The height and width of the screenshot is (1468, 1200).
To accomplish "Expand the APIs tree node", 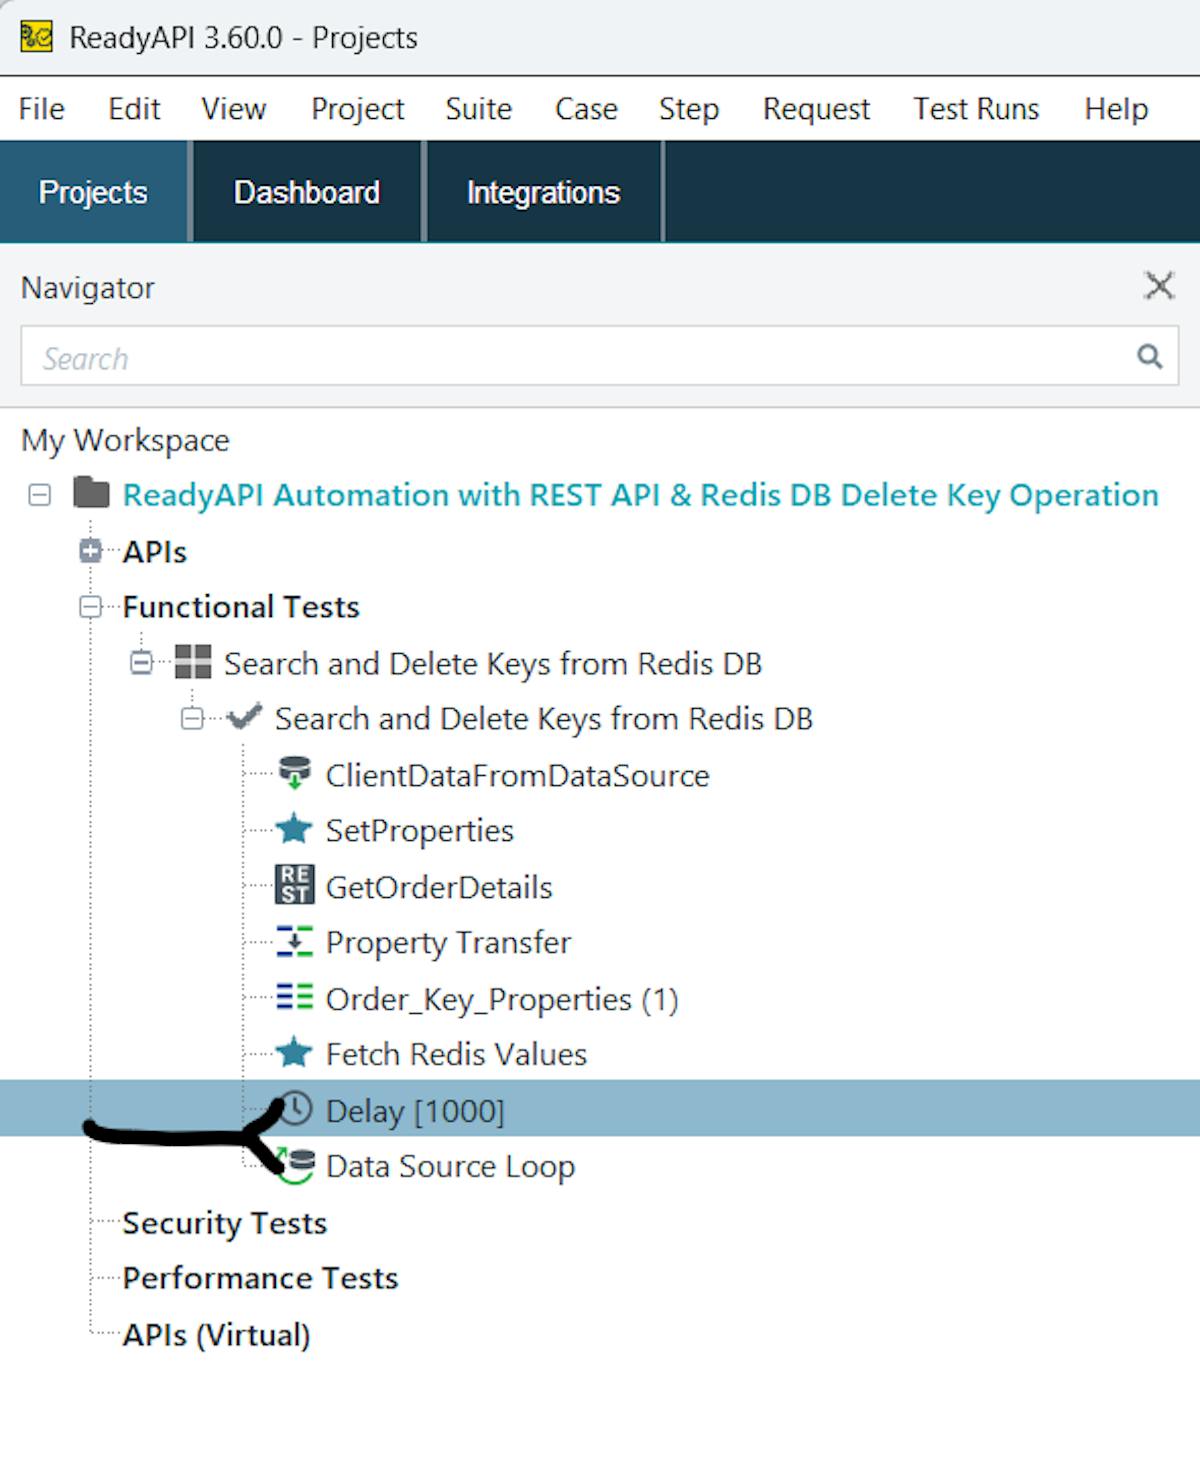I will point(91,551).
